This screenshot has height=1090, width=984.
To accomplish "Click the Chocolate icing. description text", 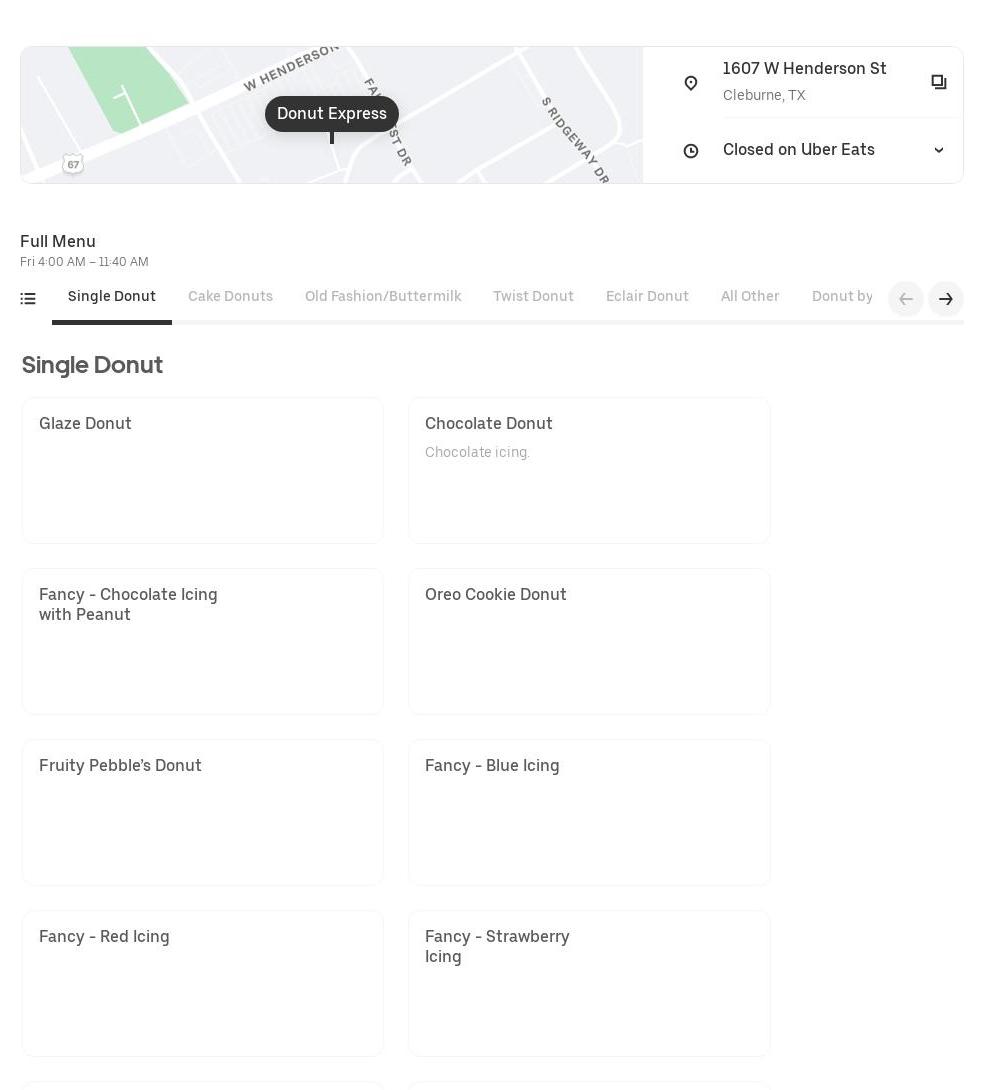I will pos(477,453).
